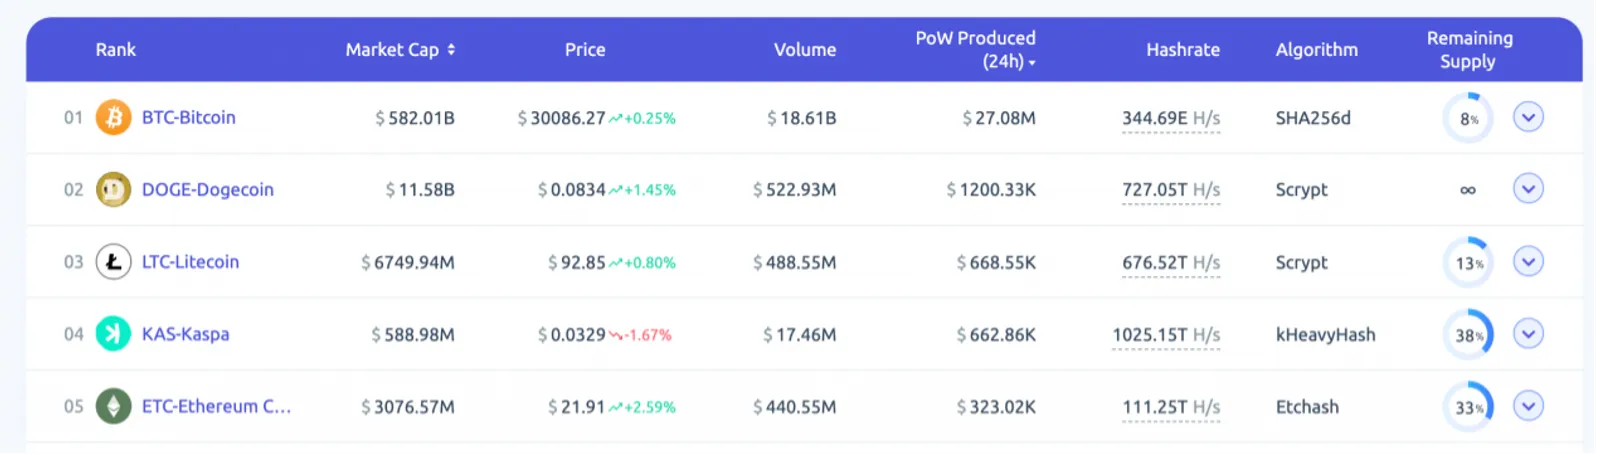The width and height of the screenshot is (1600, 457).
Task: Expand the KAS-Kaspa row details
Action: 1528,334
